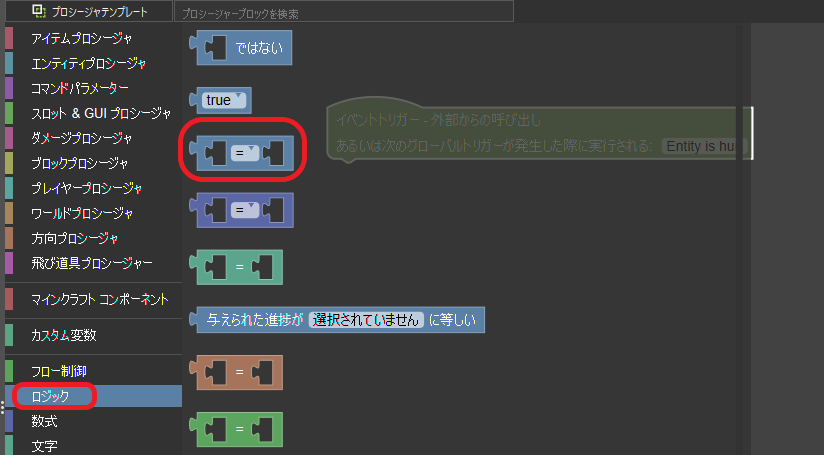Pick the bright green equals block at the bottom
Screen dimensions: 824x455
tap(236, 429)
